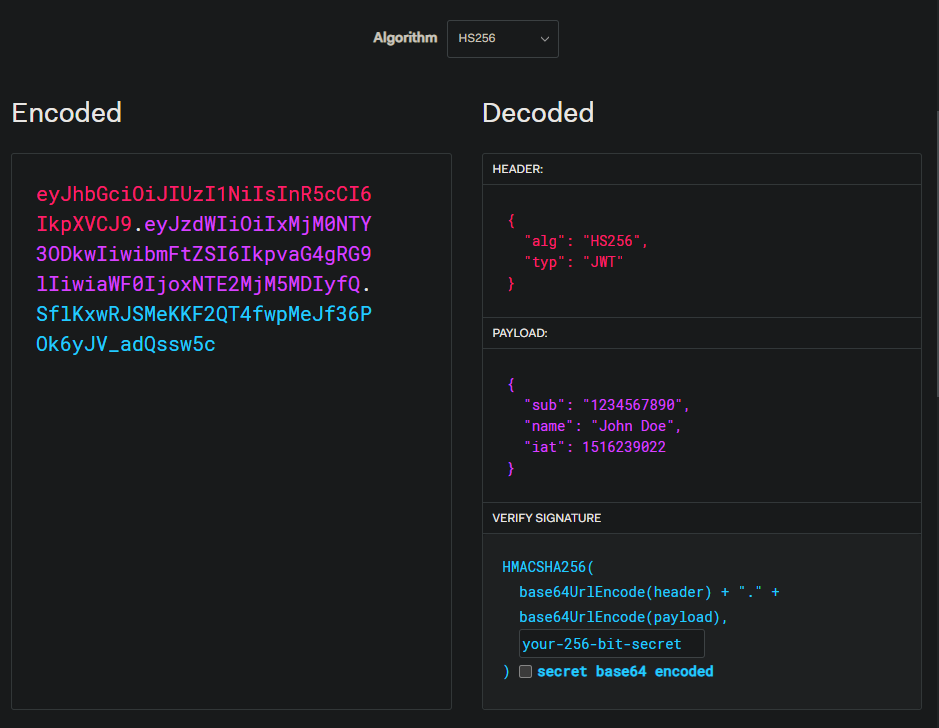Click the "sub": "1234567890" line in the payload
The height and width of the screenshot is (728, 939).
607,405
